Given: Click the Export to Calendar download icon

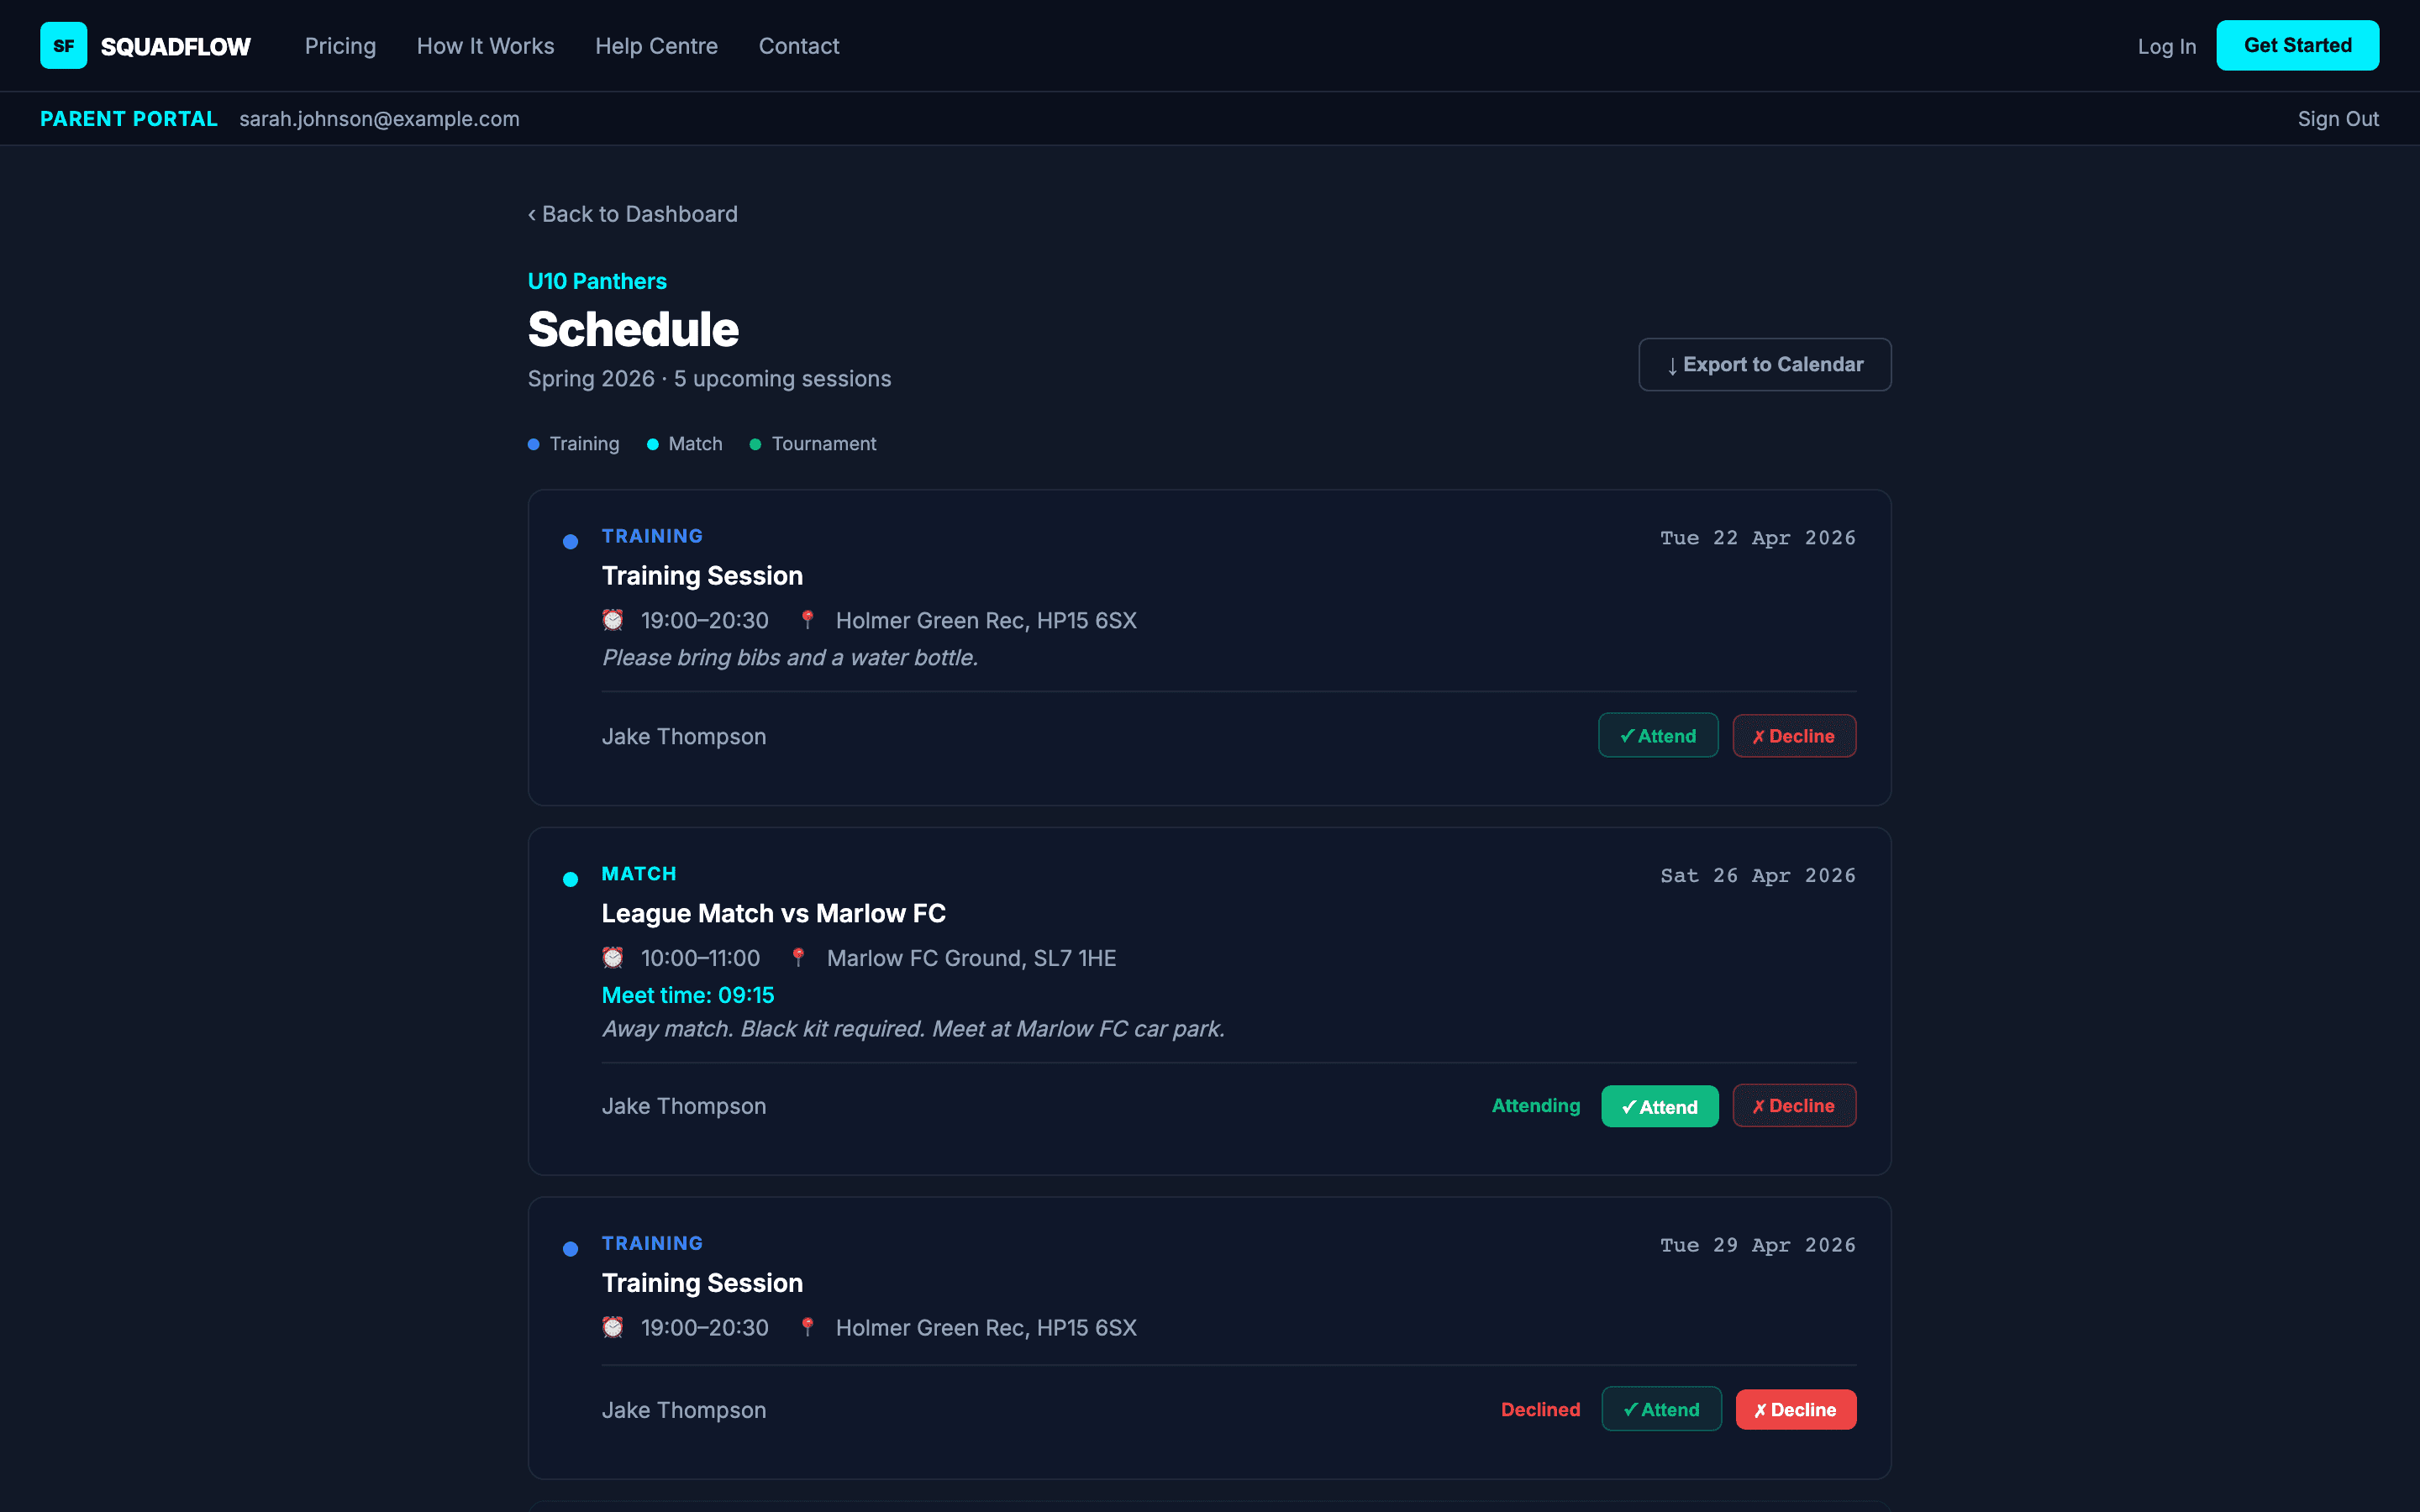Looking at the screenshot, I should pos(1672,365).
